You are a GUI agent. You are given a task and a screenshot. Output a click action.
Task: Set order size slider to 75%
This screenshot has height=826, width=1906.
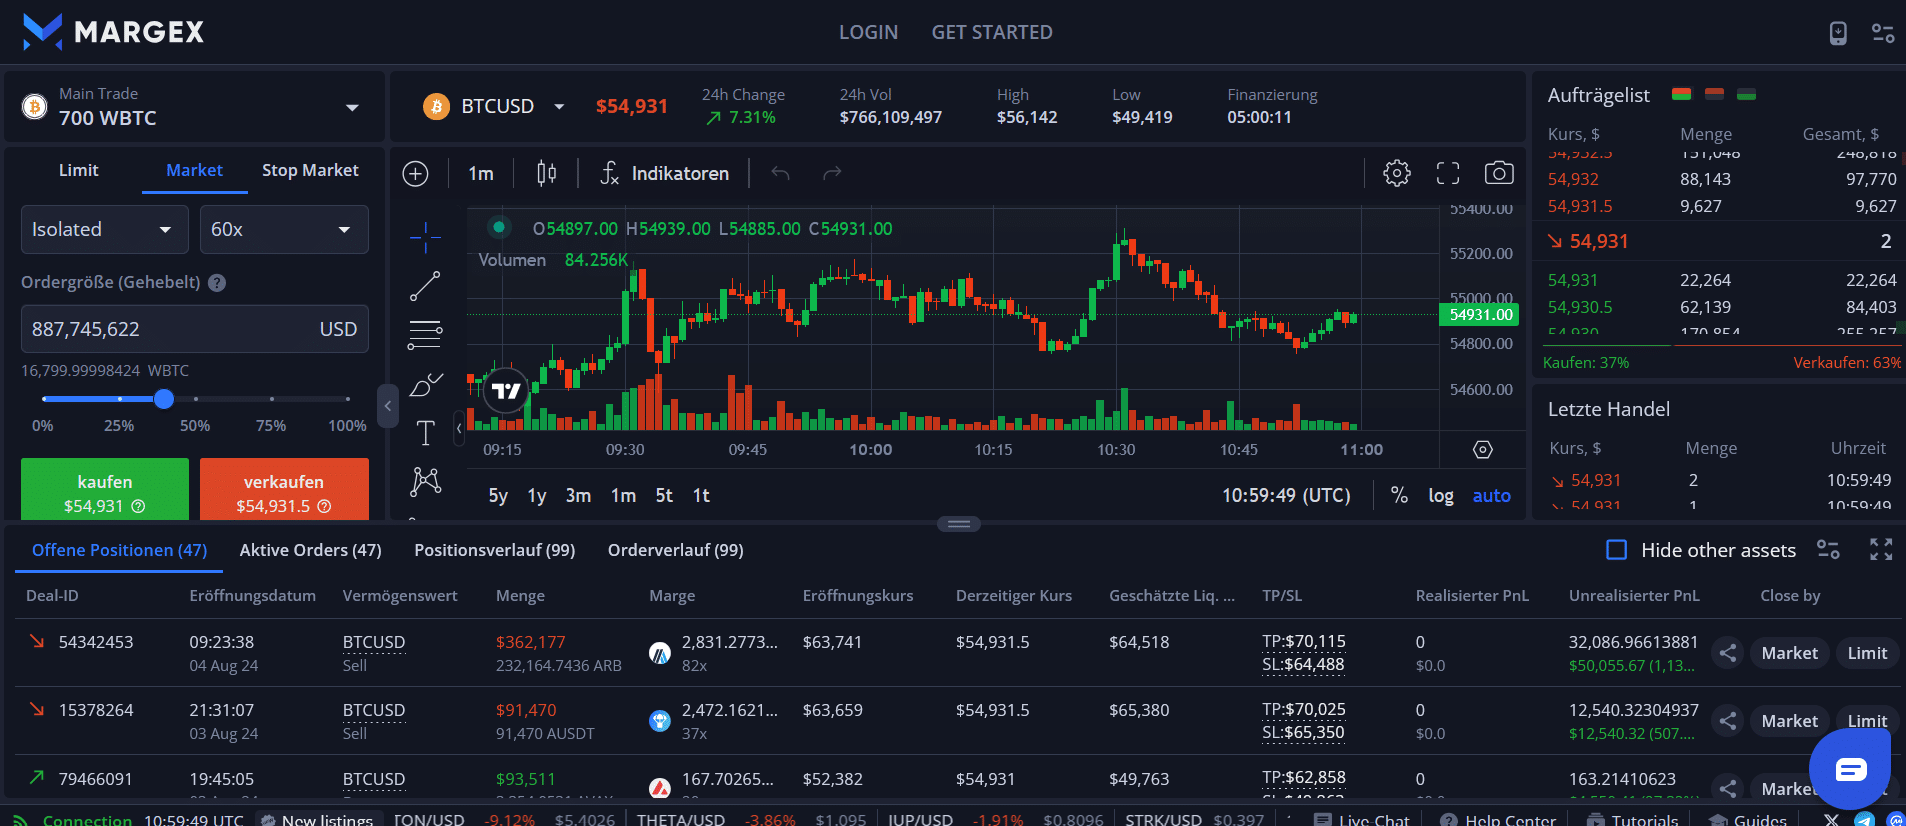pos(272,399)
